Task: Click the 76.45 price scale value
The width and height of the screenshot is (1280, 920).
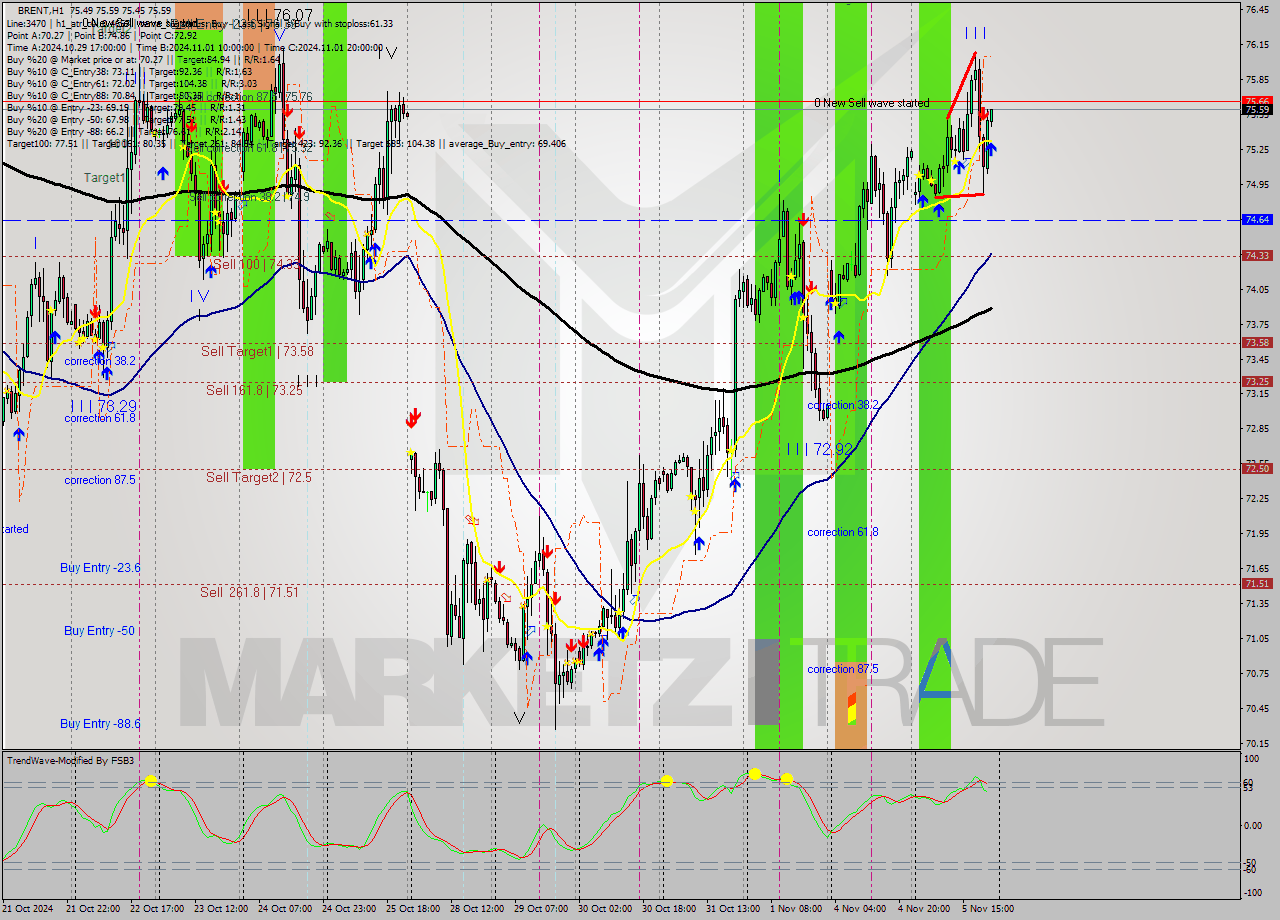Action: pos(1257,10)
